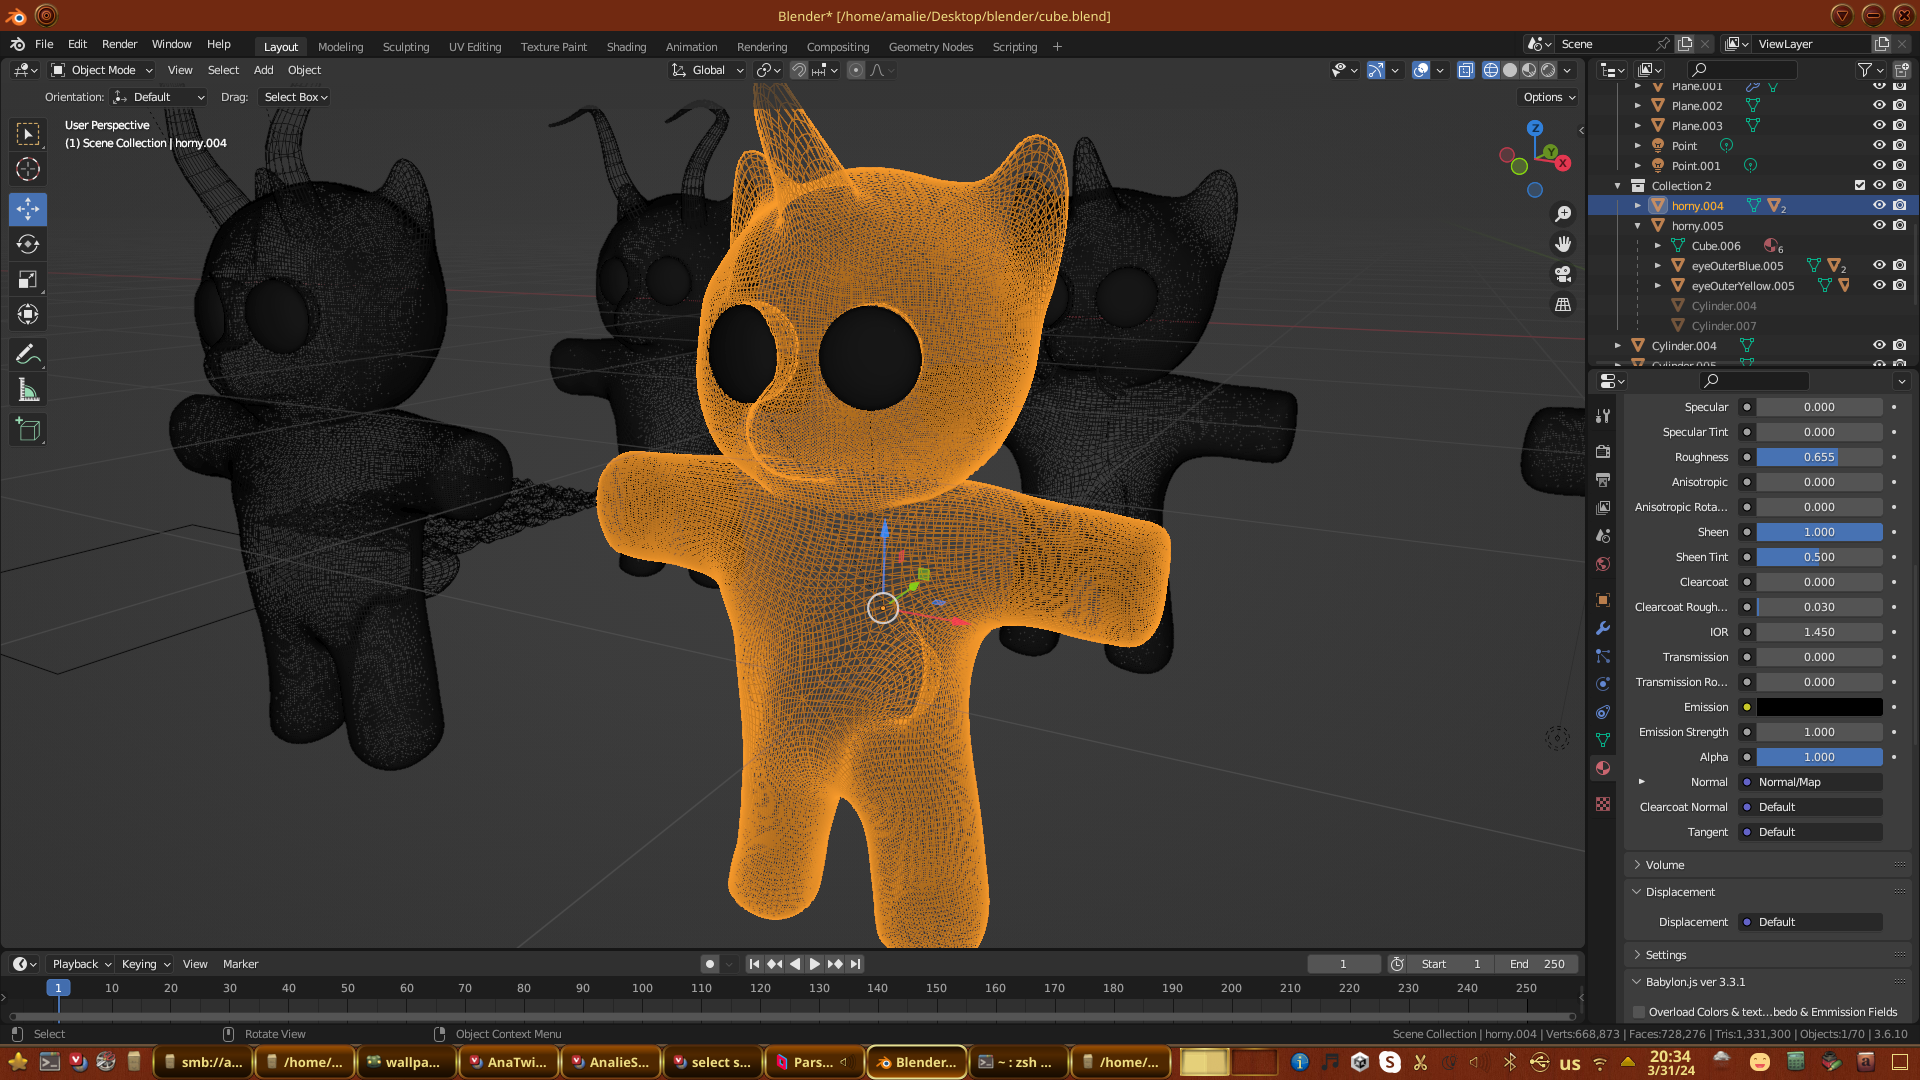Enable Overload Colors & textures checkbox

coord(1639,1012)
